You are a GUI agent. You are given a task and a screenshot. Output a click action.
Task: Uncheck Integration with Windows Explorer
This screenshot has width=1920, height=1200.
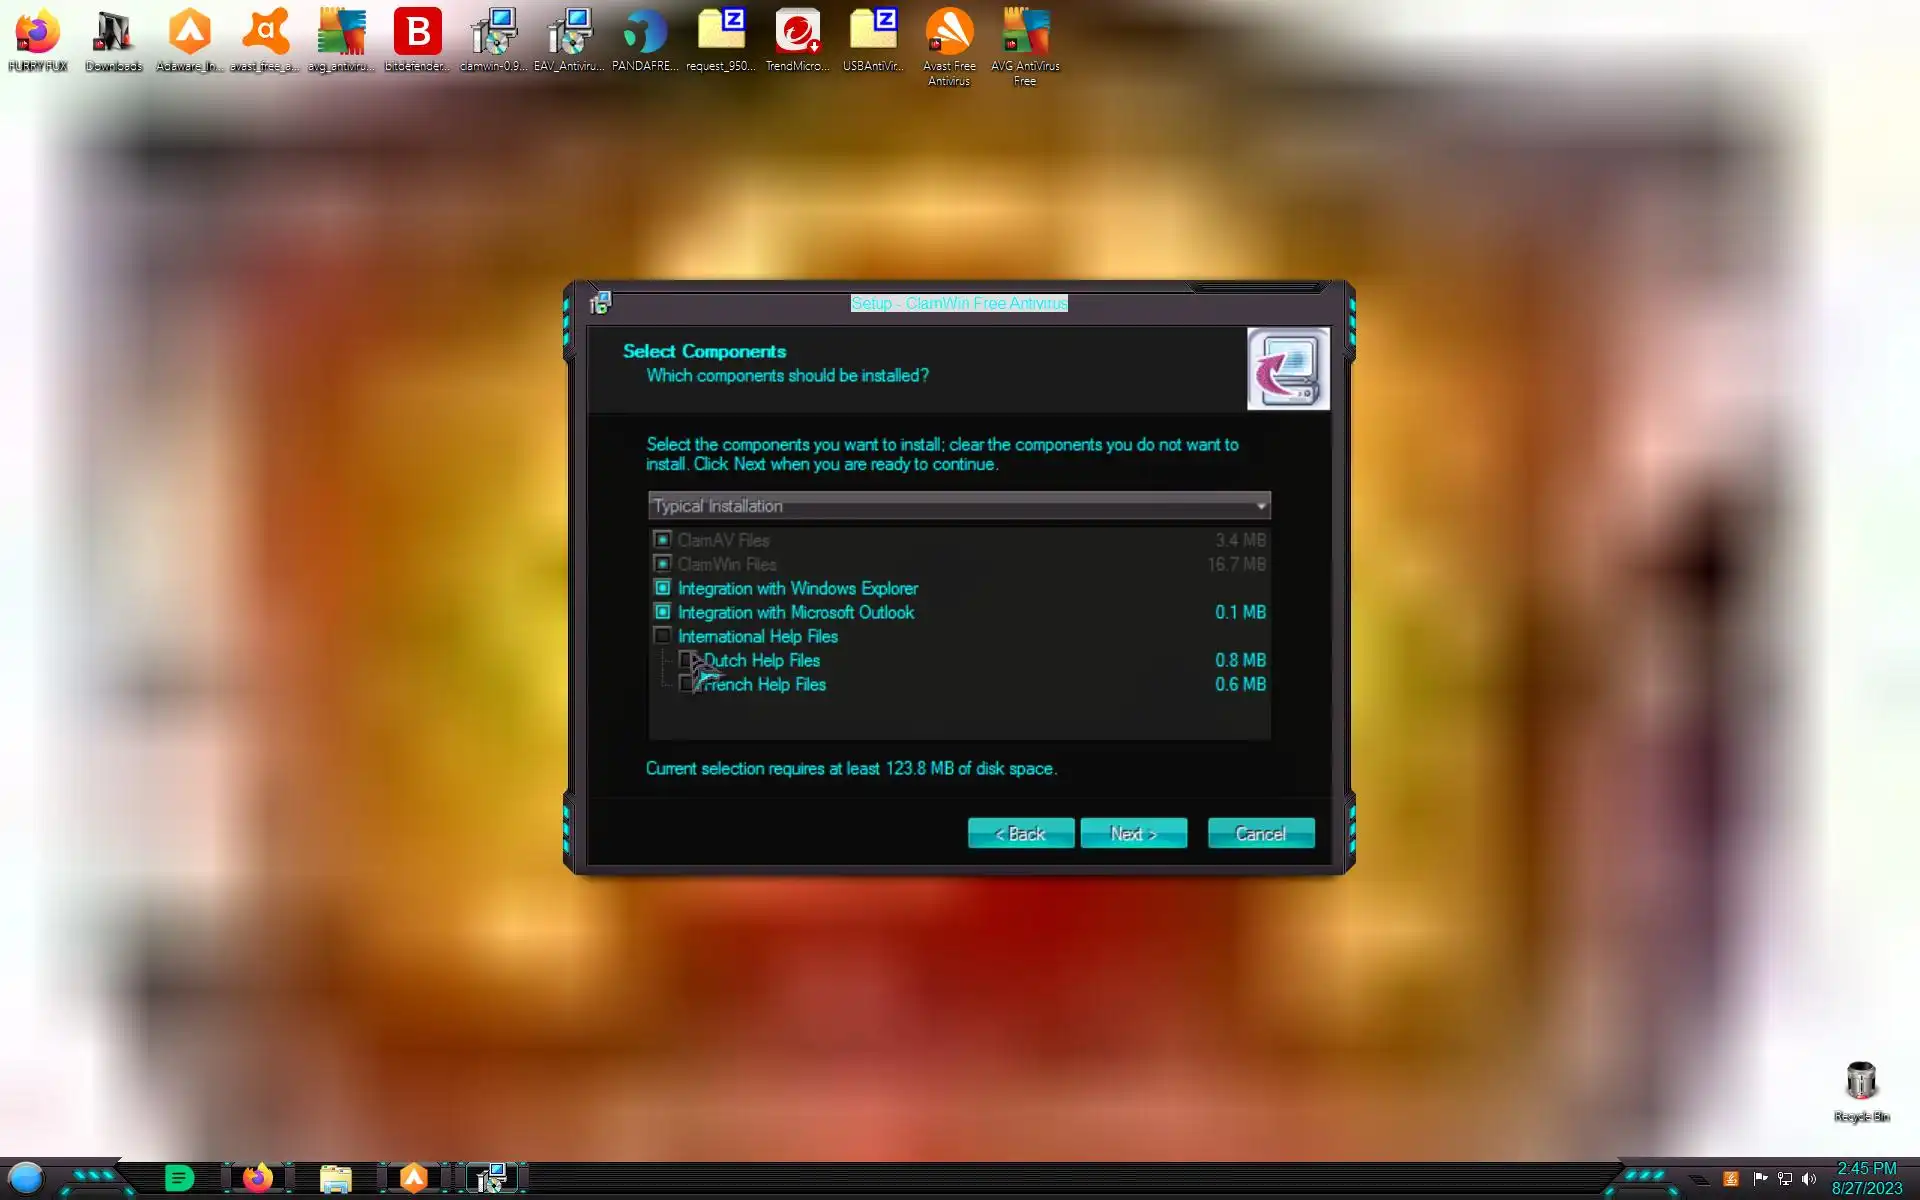coord(662,588)
